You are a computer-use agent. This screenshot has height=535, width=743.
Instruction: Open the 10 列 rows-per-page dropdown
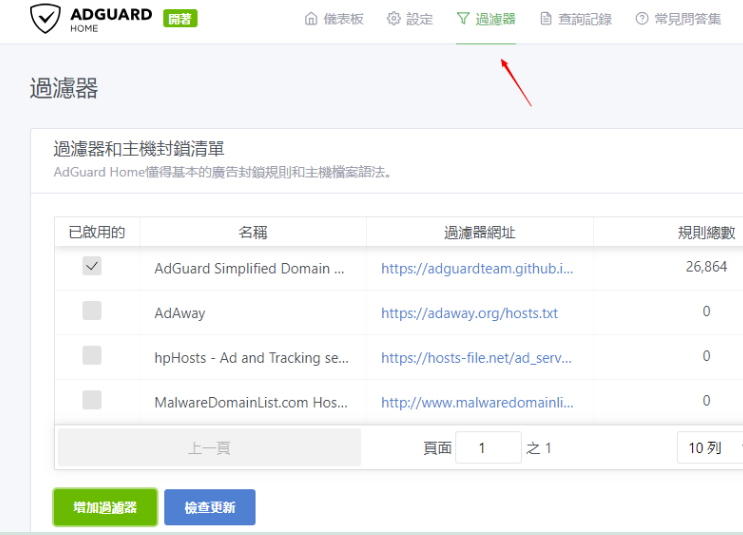pos(710,448)
